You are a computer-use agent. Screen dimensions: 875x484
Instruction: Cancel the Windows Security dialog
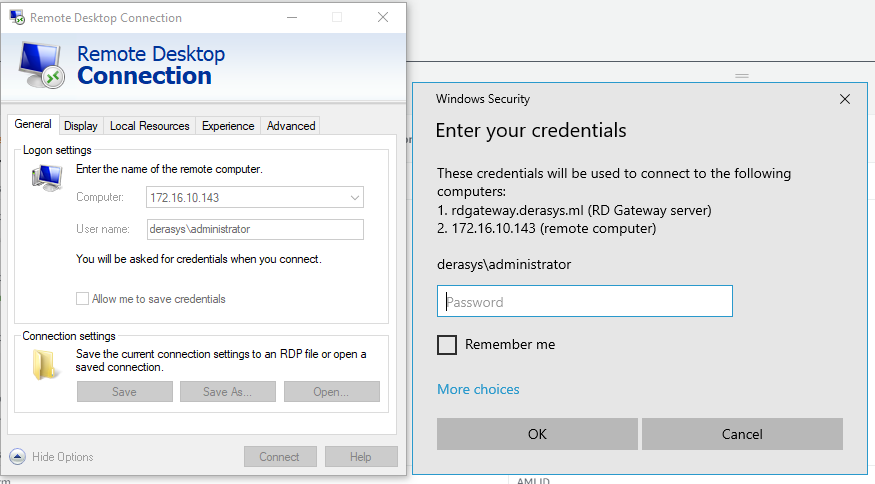[x=742, y=434]
